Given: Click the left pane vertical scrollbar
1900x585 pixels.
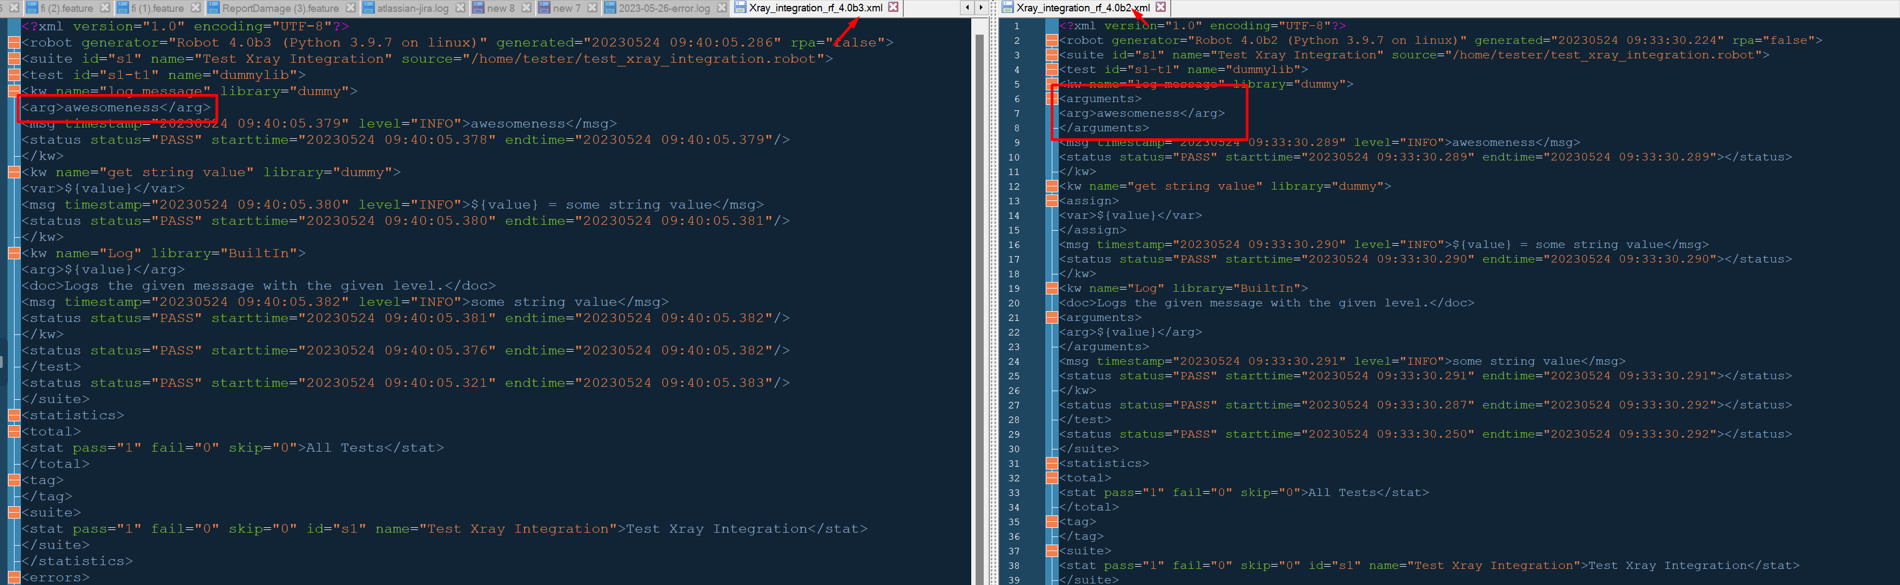Looking at the screenshot, I should [979, 300].
